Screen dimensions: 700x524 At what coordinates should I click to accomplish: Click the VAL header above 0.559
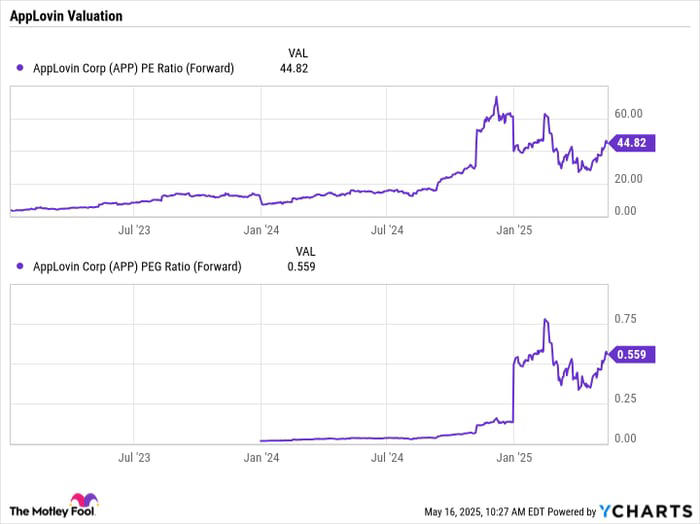tap(305, 251)
